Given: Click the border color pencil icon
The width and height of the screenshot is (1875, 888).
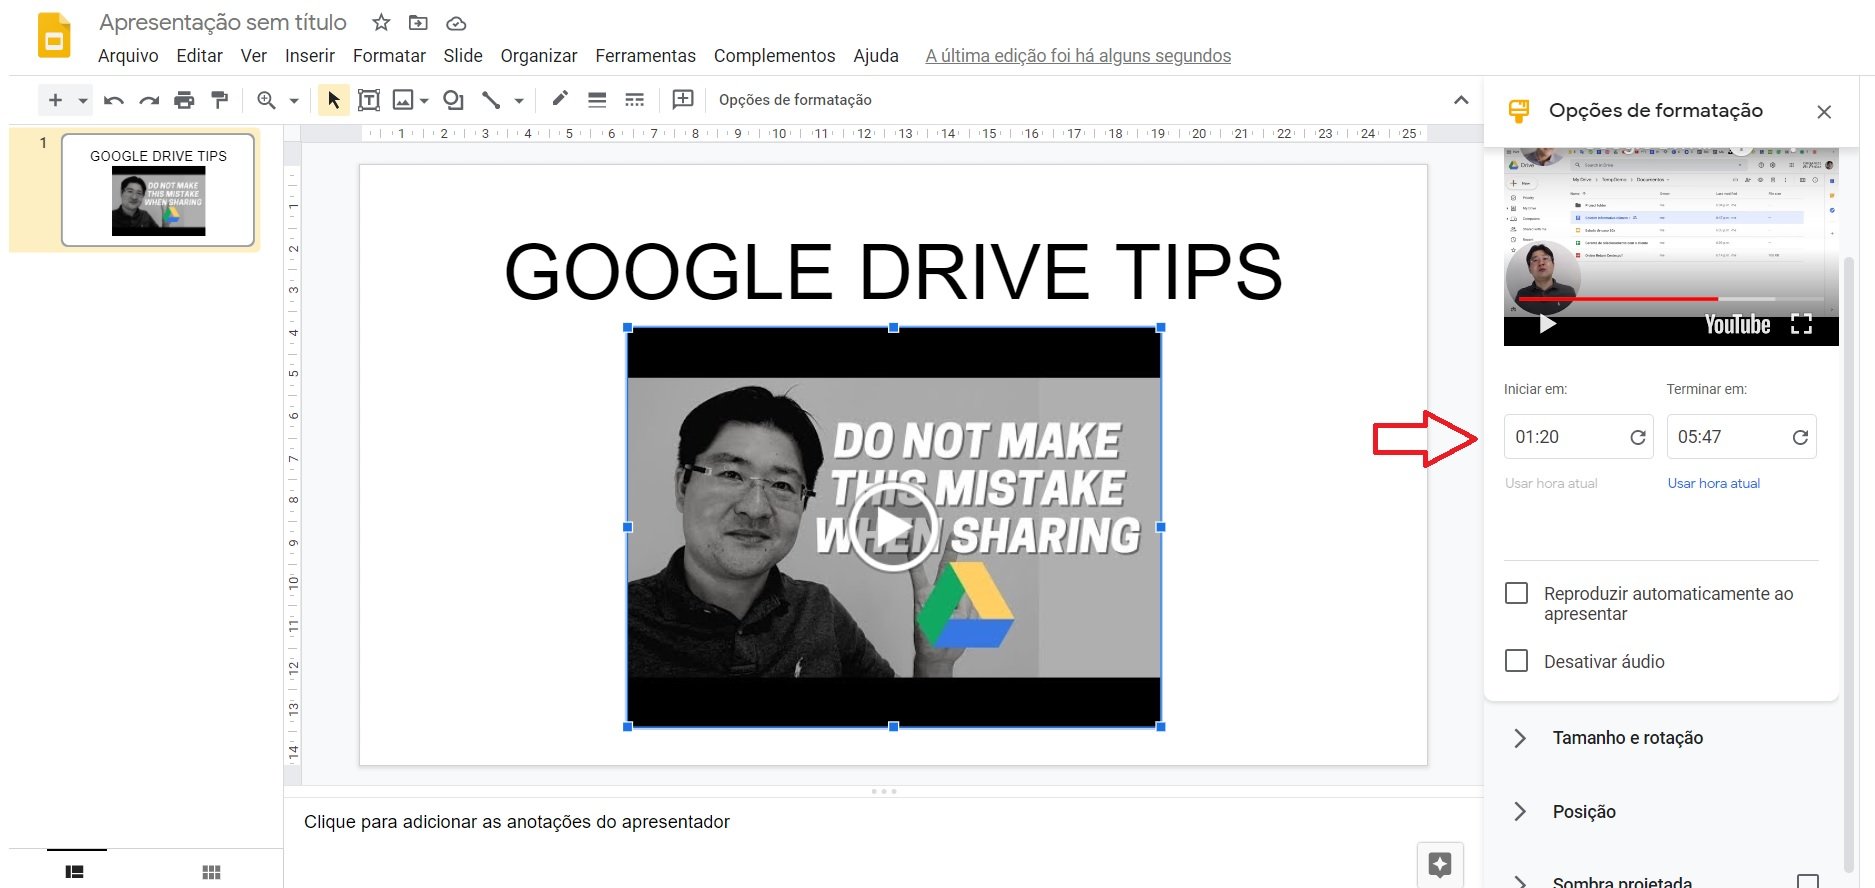Looking at the screenshot, I should tap(560, 98).
